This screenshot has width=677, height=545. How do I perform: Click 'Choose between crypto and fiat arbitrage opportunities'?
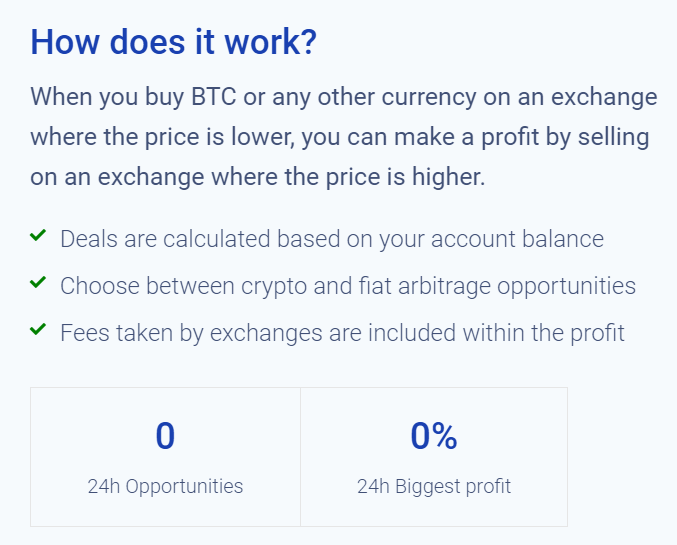(348, 286)
